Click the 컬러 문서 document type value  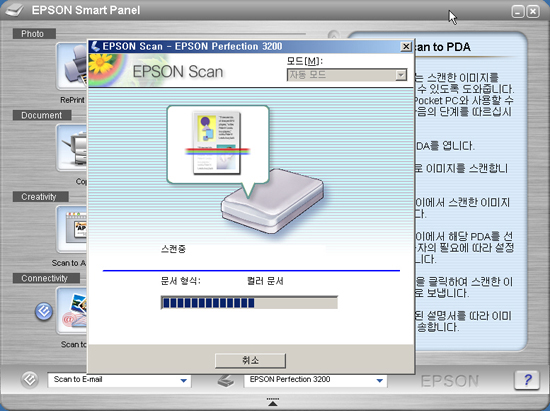pos(265,281)
